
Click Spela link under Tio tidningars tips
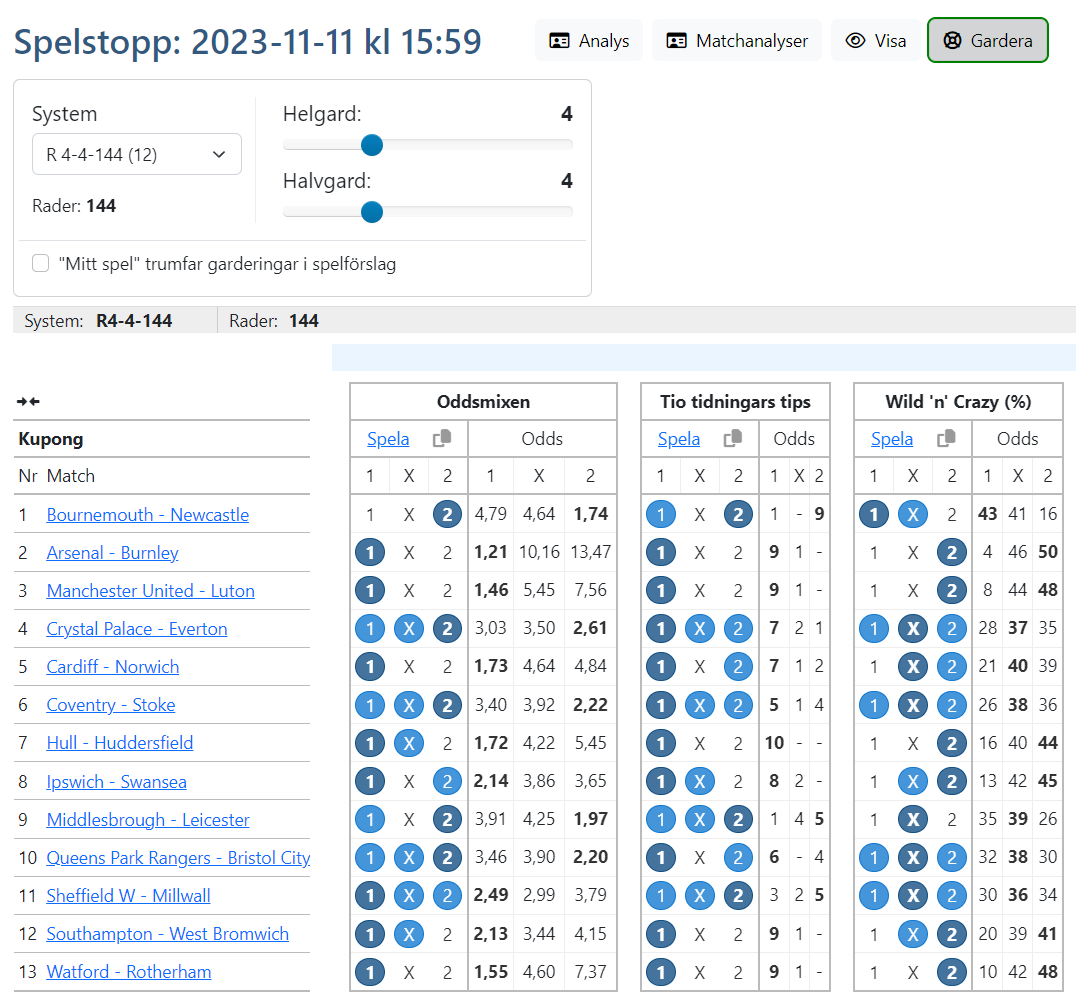pos(679,439)
